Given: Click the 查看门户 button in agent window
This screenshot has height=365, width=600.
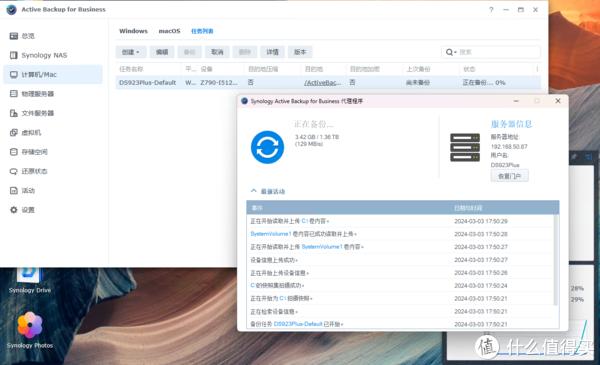Looking at the screenshot, I should 509,176.
